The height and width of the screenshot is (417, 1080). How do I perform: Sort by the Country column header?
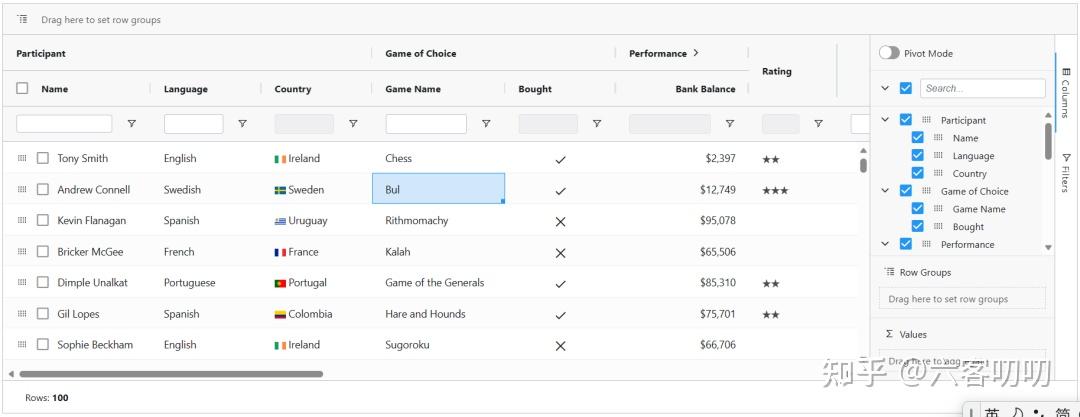tap(293, 89)
